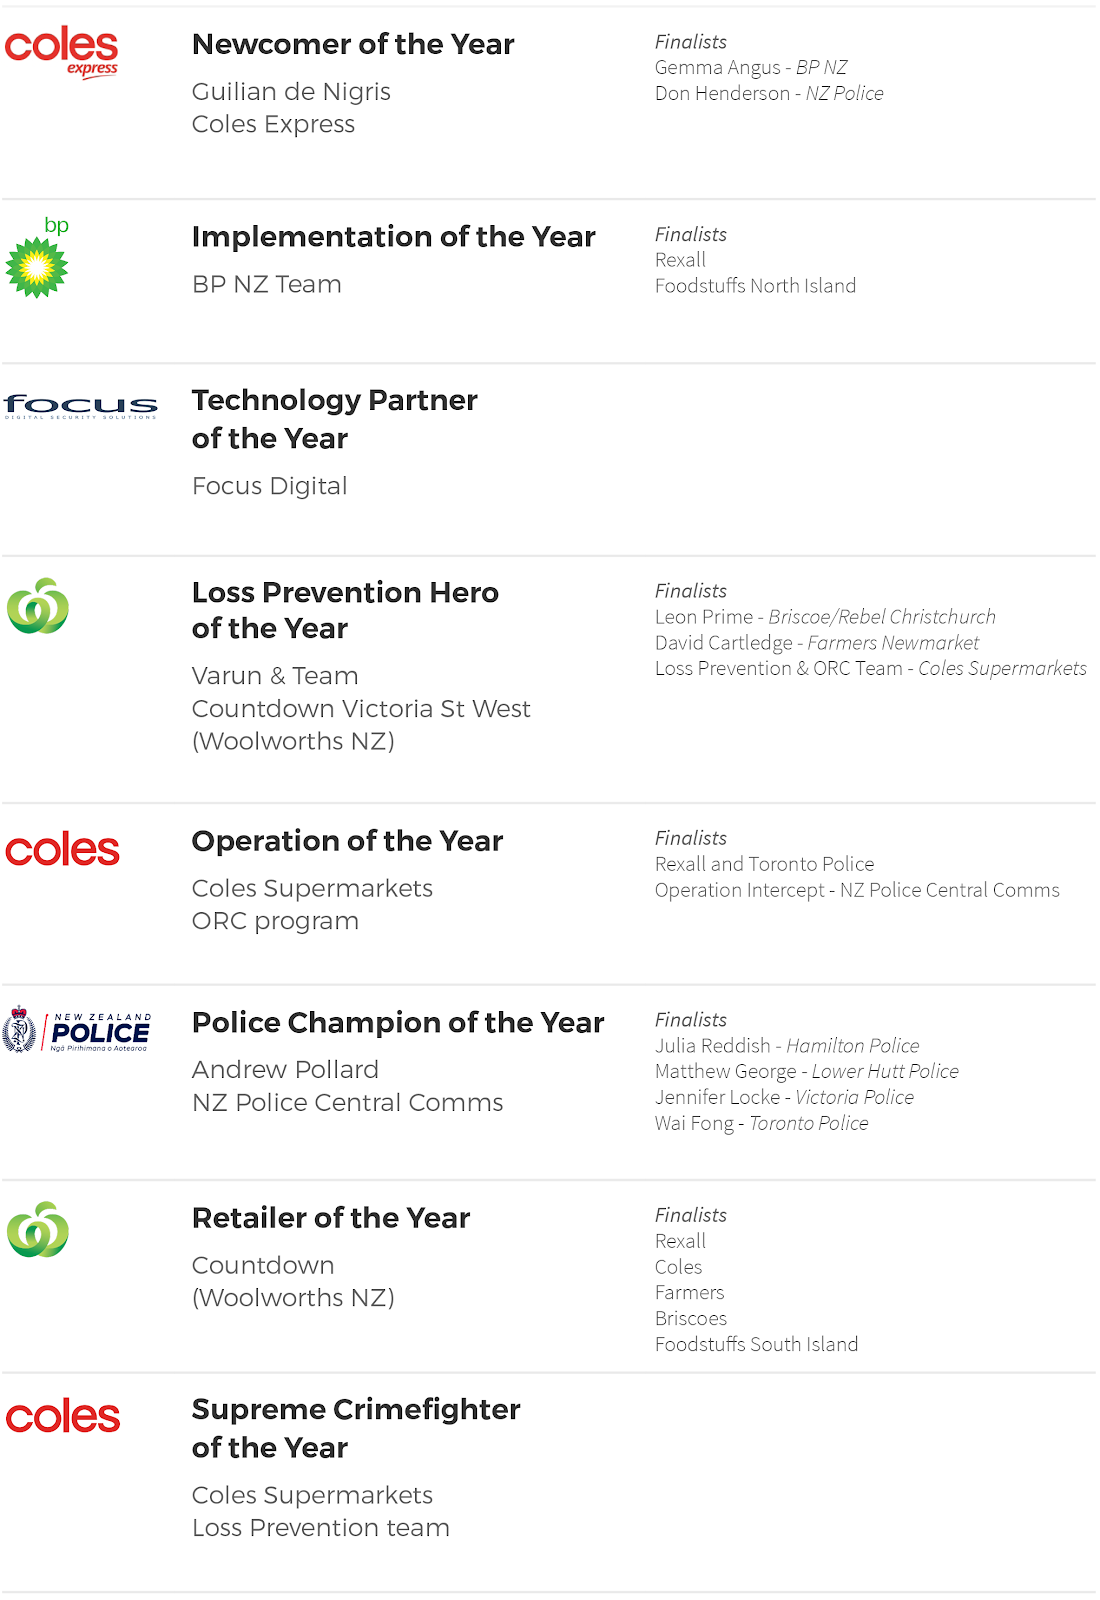Viewport: 1100px width, 1600px height.
Task: Select the Newcomer of the Year heading
Action: 353,44
